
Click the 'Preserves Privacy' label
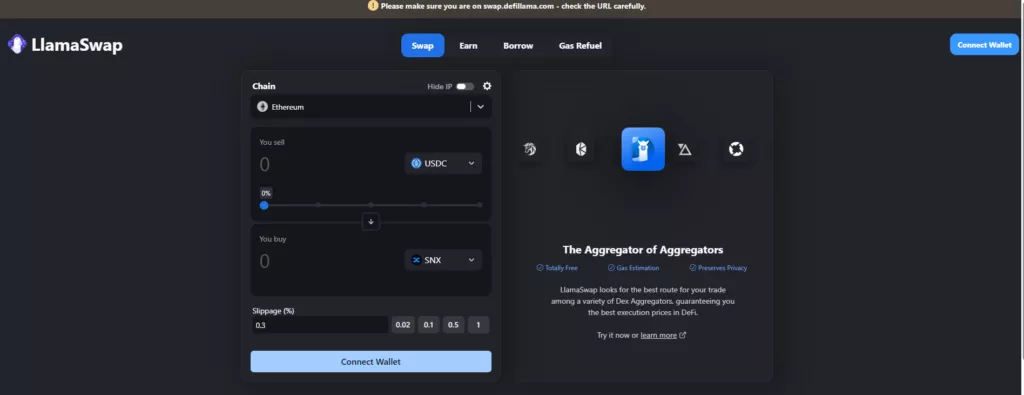point(722,268)
